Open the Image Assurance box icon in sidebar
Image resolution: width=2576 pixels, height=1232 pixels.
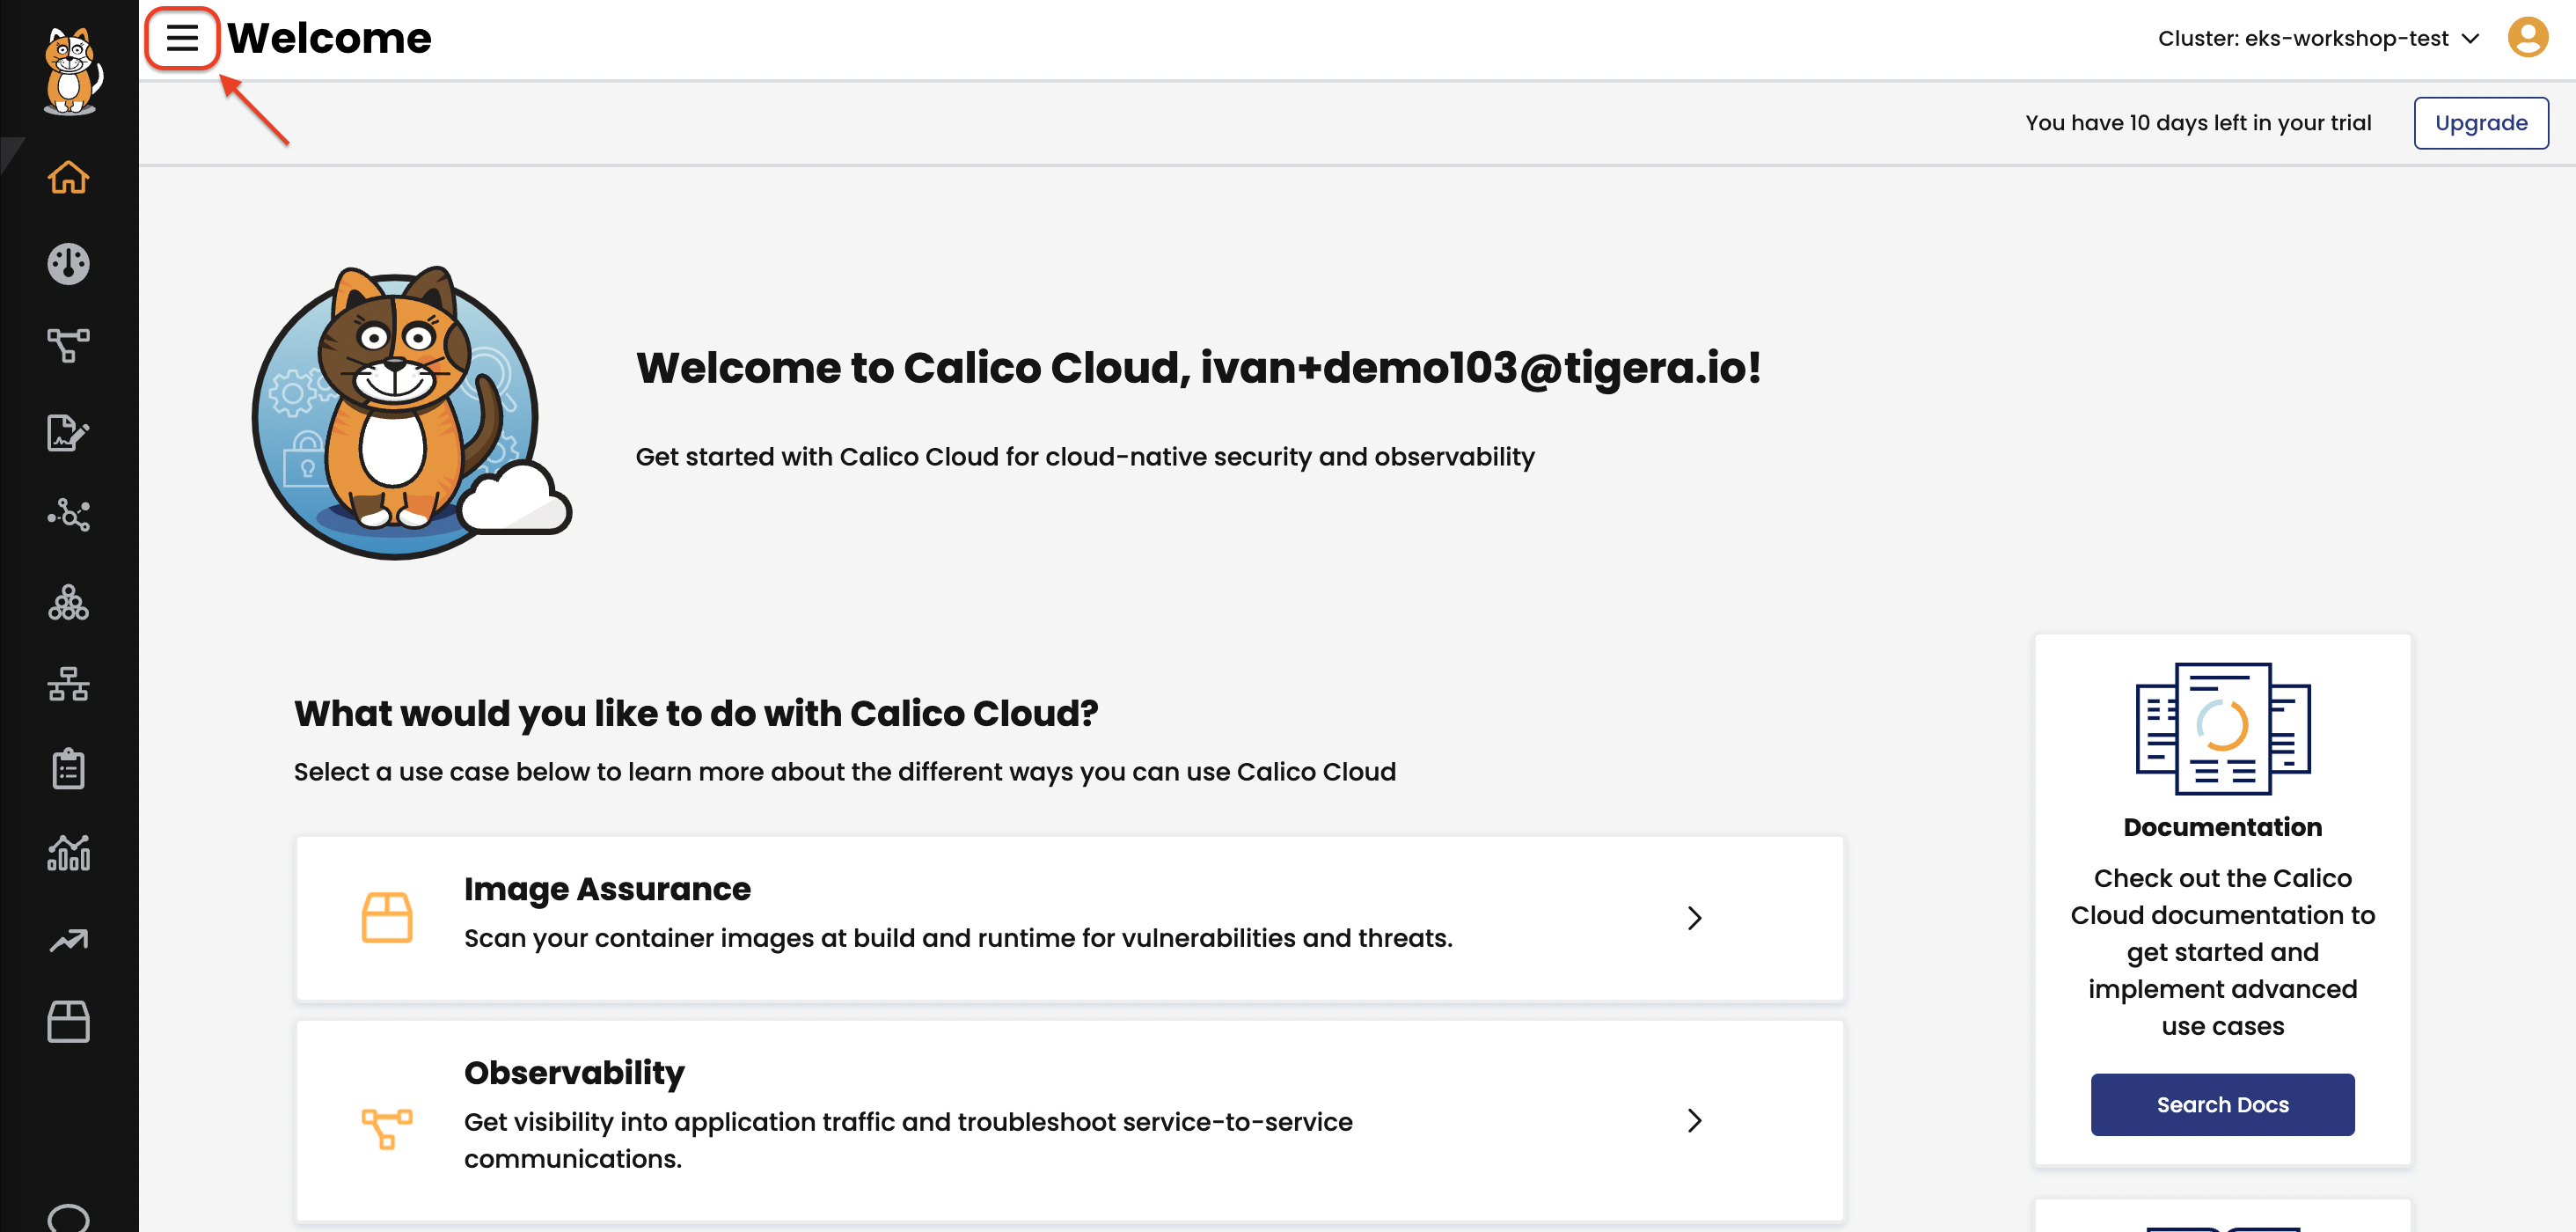[68, 1021]
